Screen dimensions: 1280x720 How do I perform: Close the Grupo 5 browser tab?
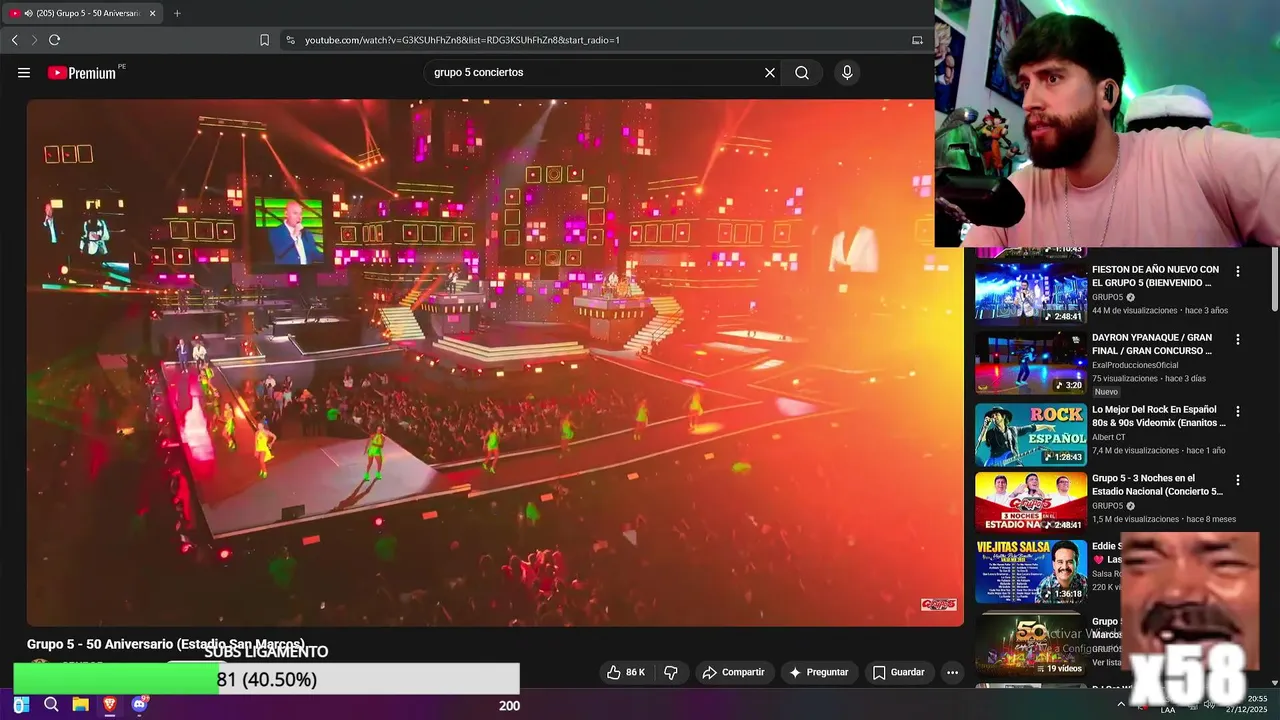click(153, 13)
